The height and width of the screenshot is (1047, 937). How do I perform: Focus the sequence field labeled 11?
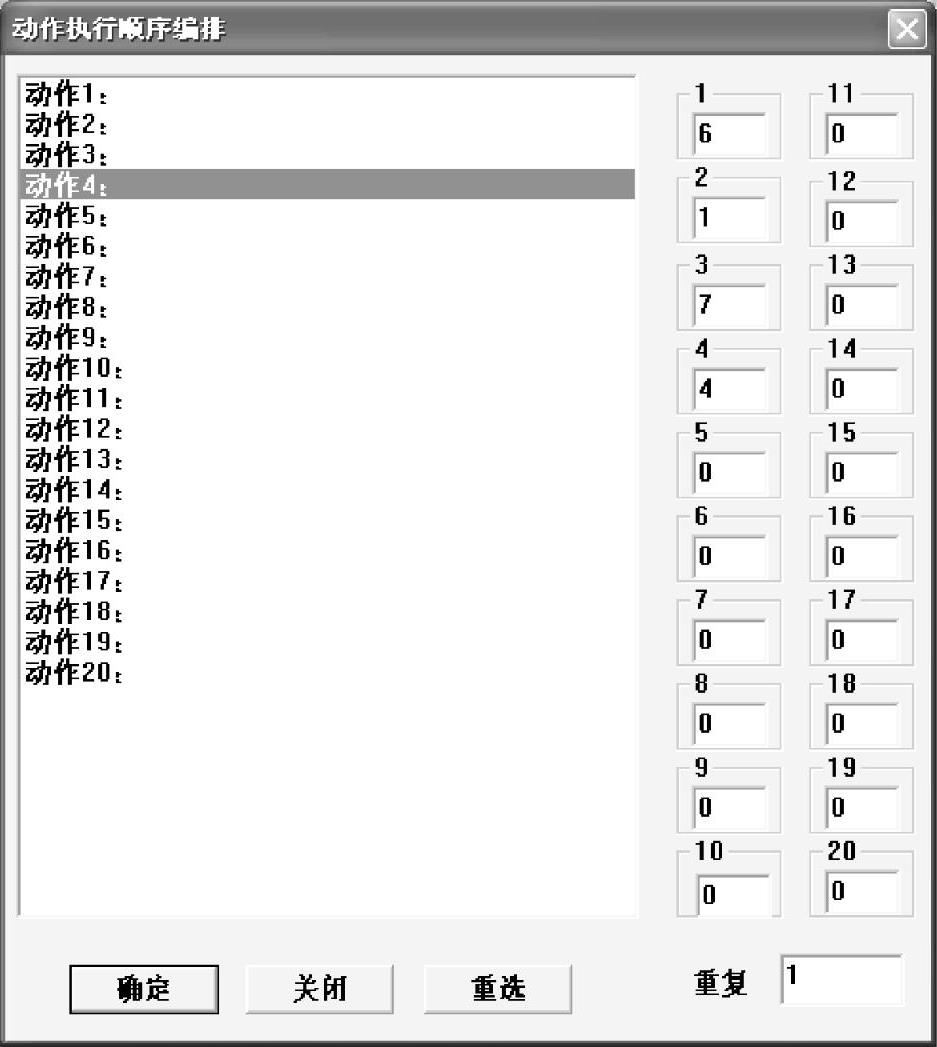tap(862, 134)
